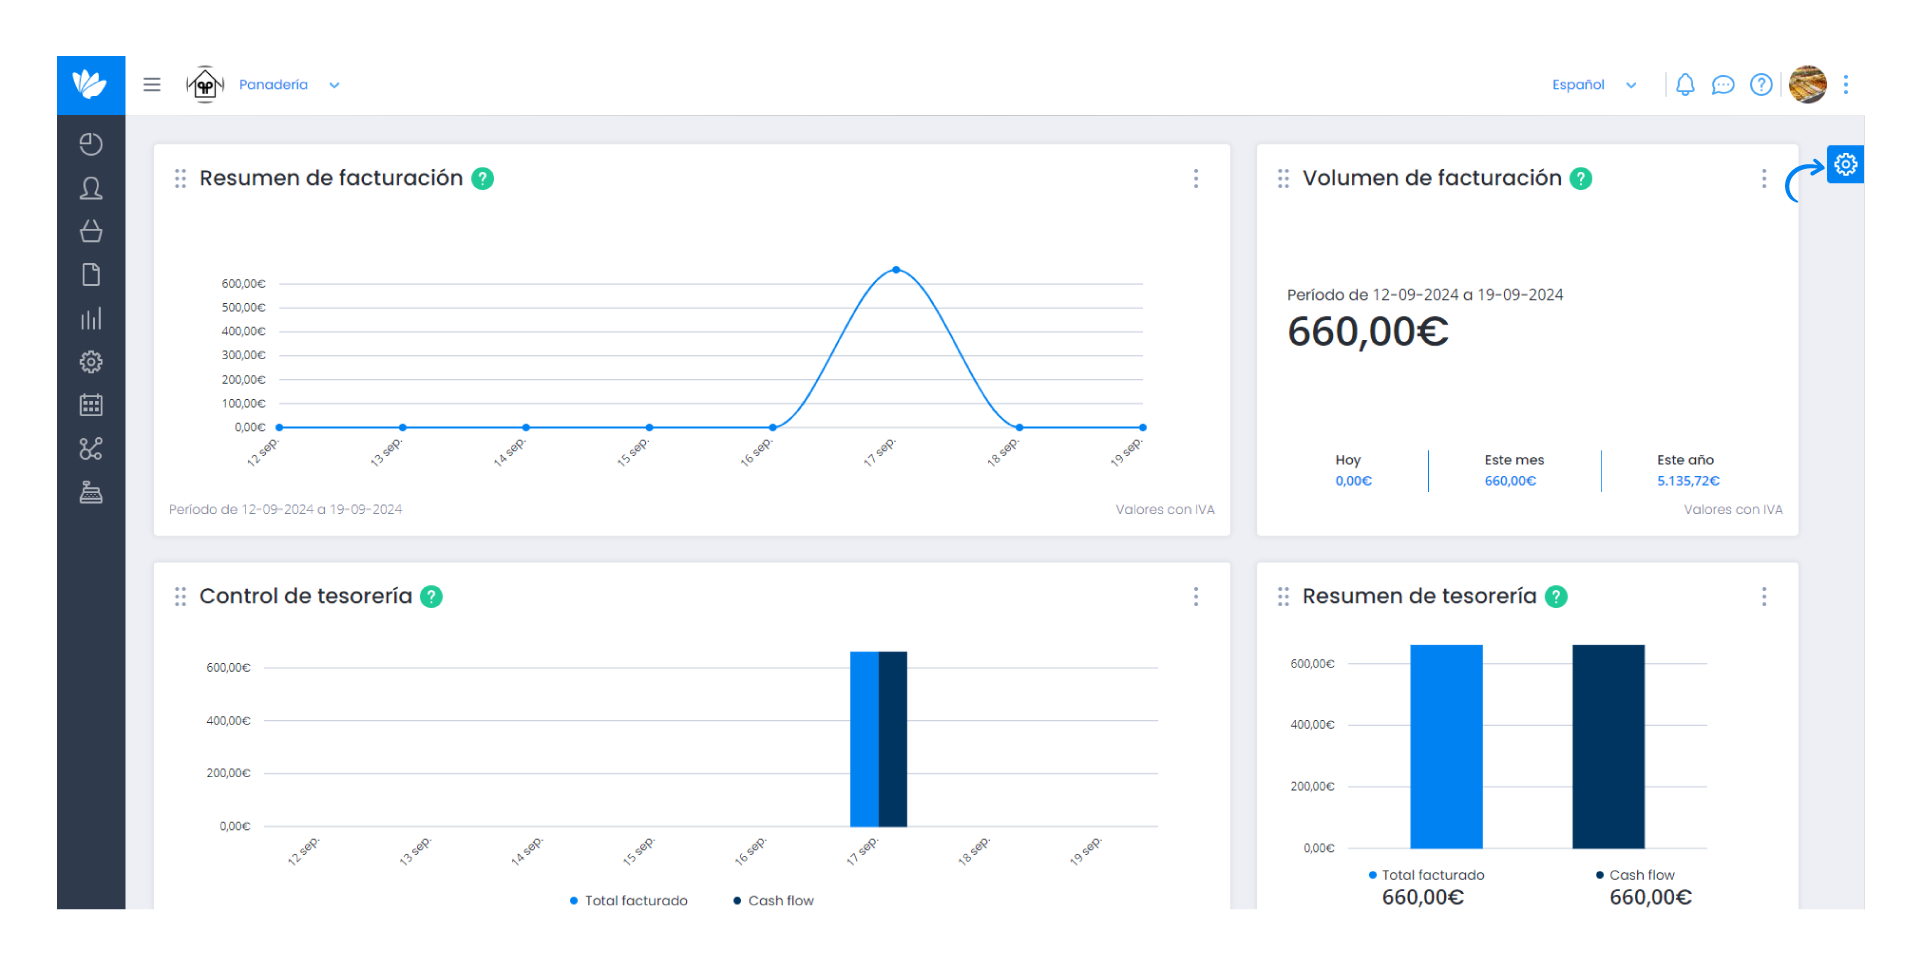Toggle the hamburger menu

(152, 85)
